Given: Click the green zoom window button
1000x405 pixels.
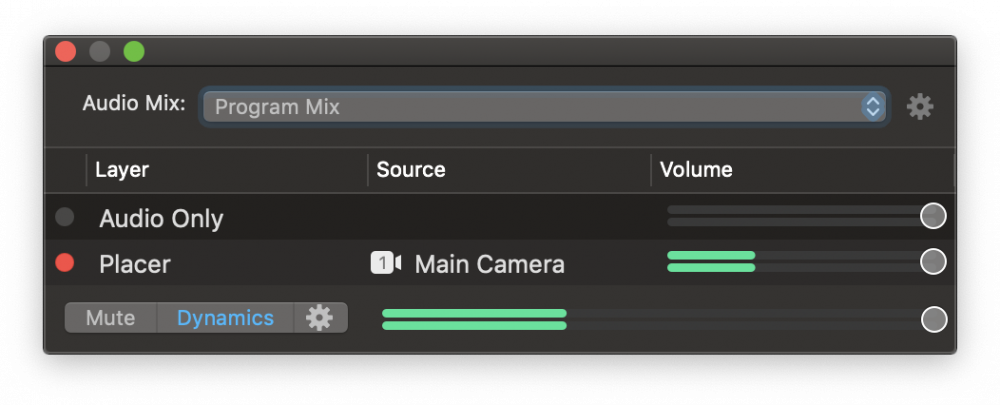Looking at the screenshot, I should click(x=134, y=52).
